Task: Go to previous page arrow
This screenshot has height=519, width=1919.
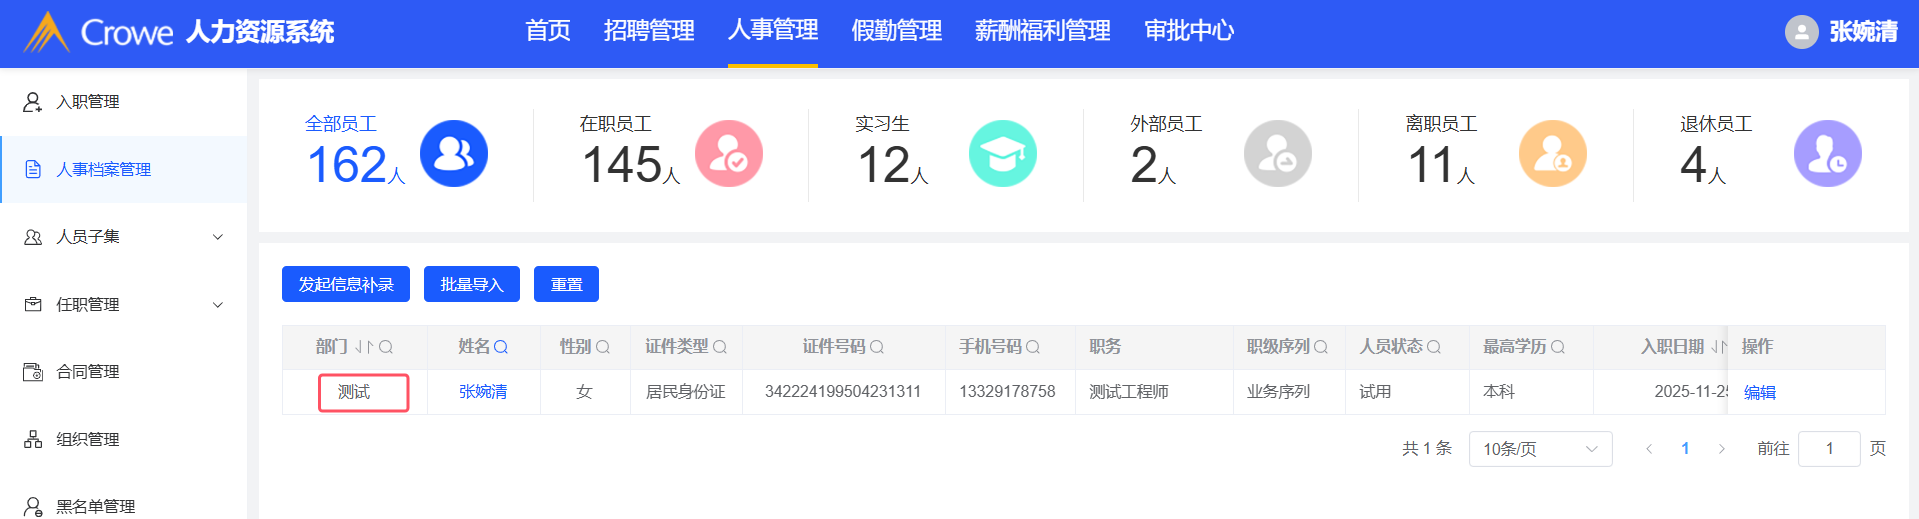Action: (x=1649, y=449)
